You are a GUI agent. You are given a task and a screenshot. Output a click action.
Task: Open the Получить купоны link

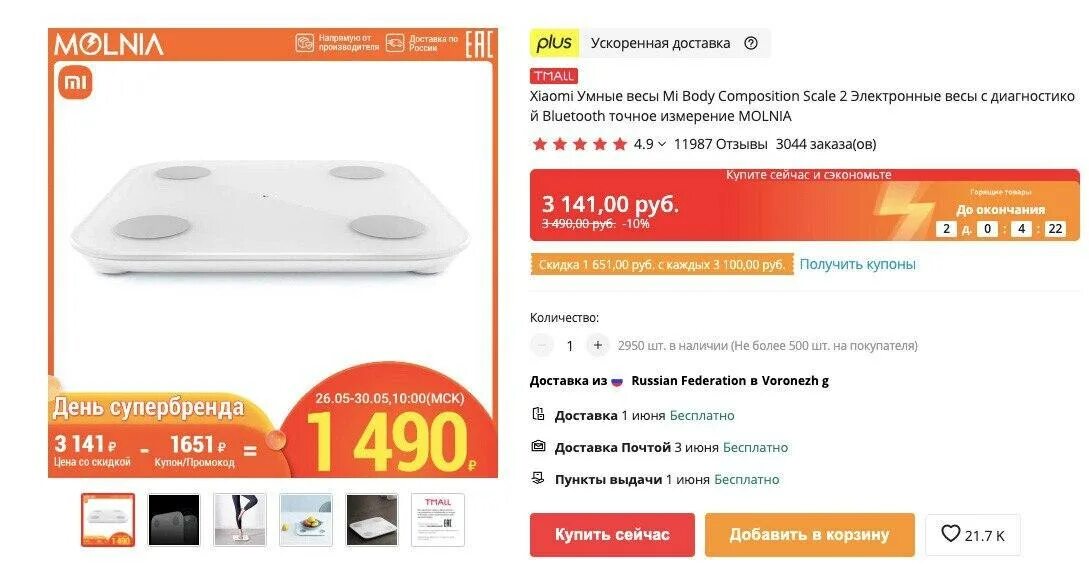[857, 264]
